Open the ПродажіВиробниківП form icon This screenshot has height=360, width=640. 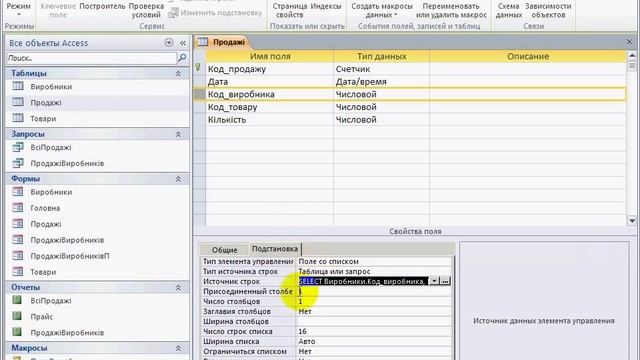18,256
